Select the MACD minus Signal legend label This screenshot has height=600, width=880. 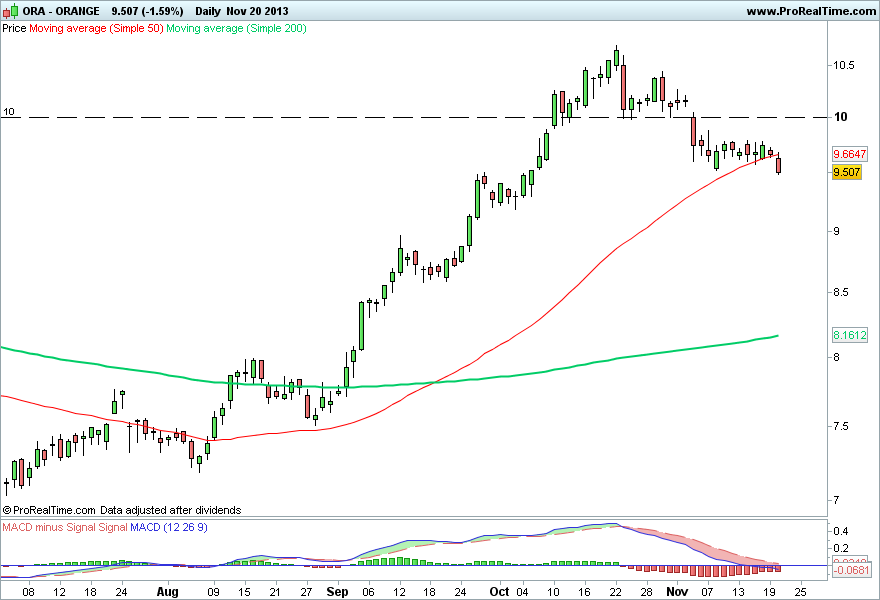click(x=65, y=527)
